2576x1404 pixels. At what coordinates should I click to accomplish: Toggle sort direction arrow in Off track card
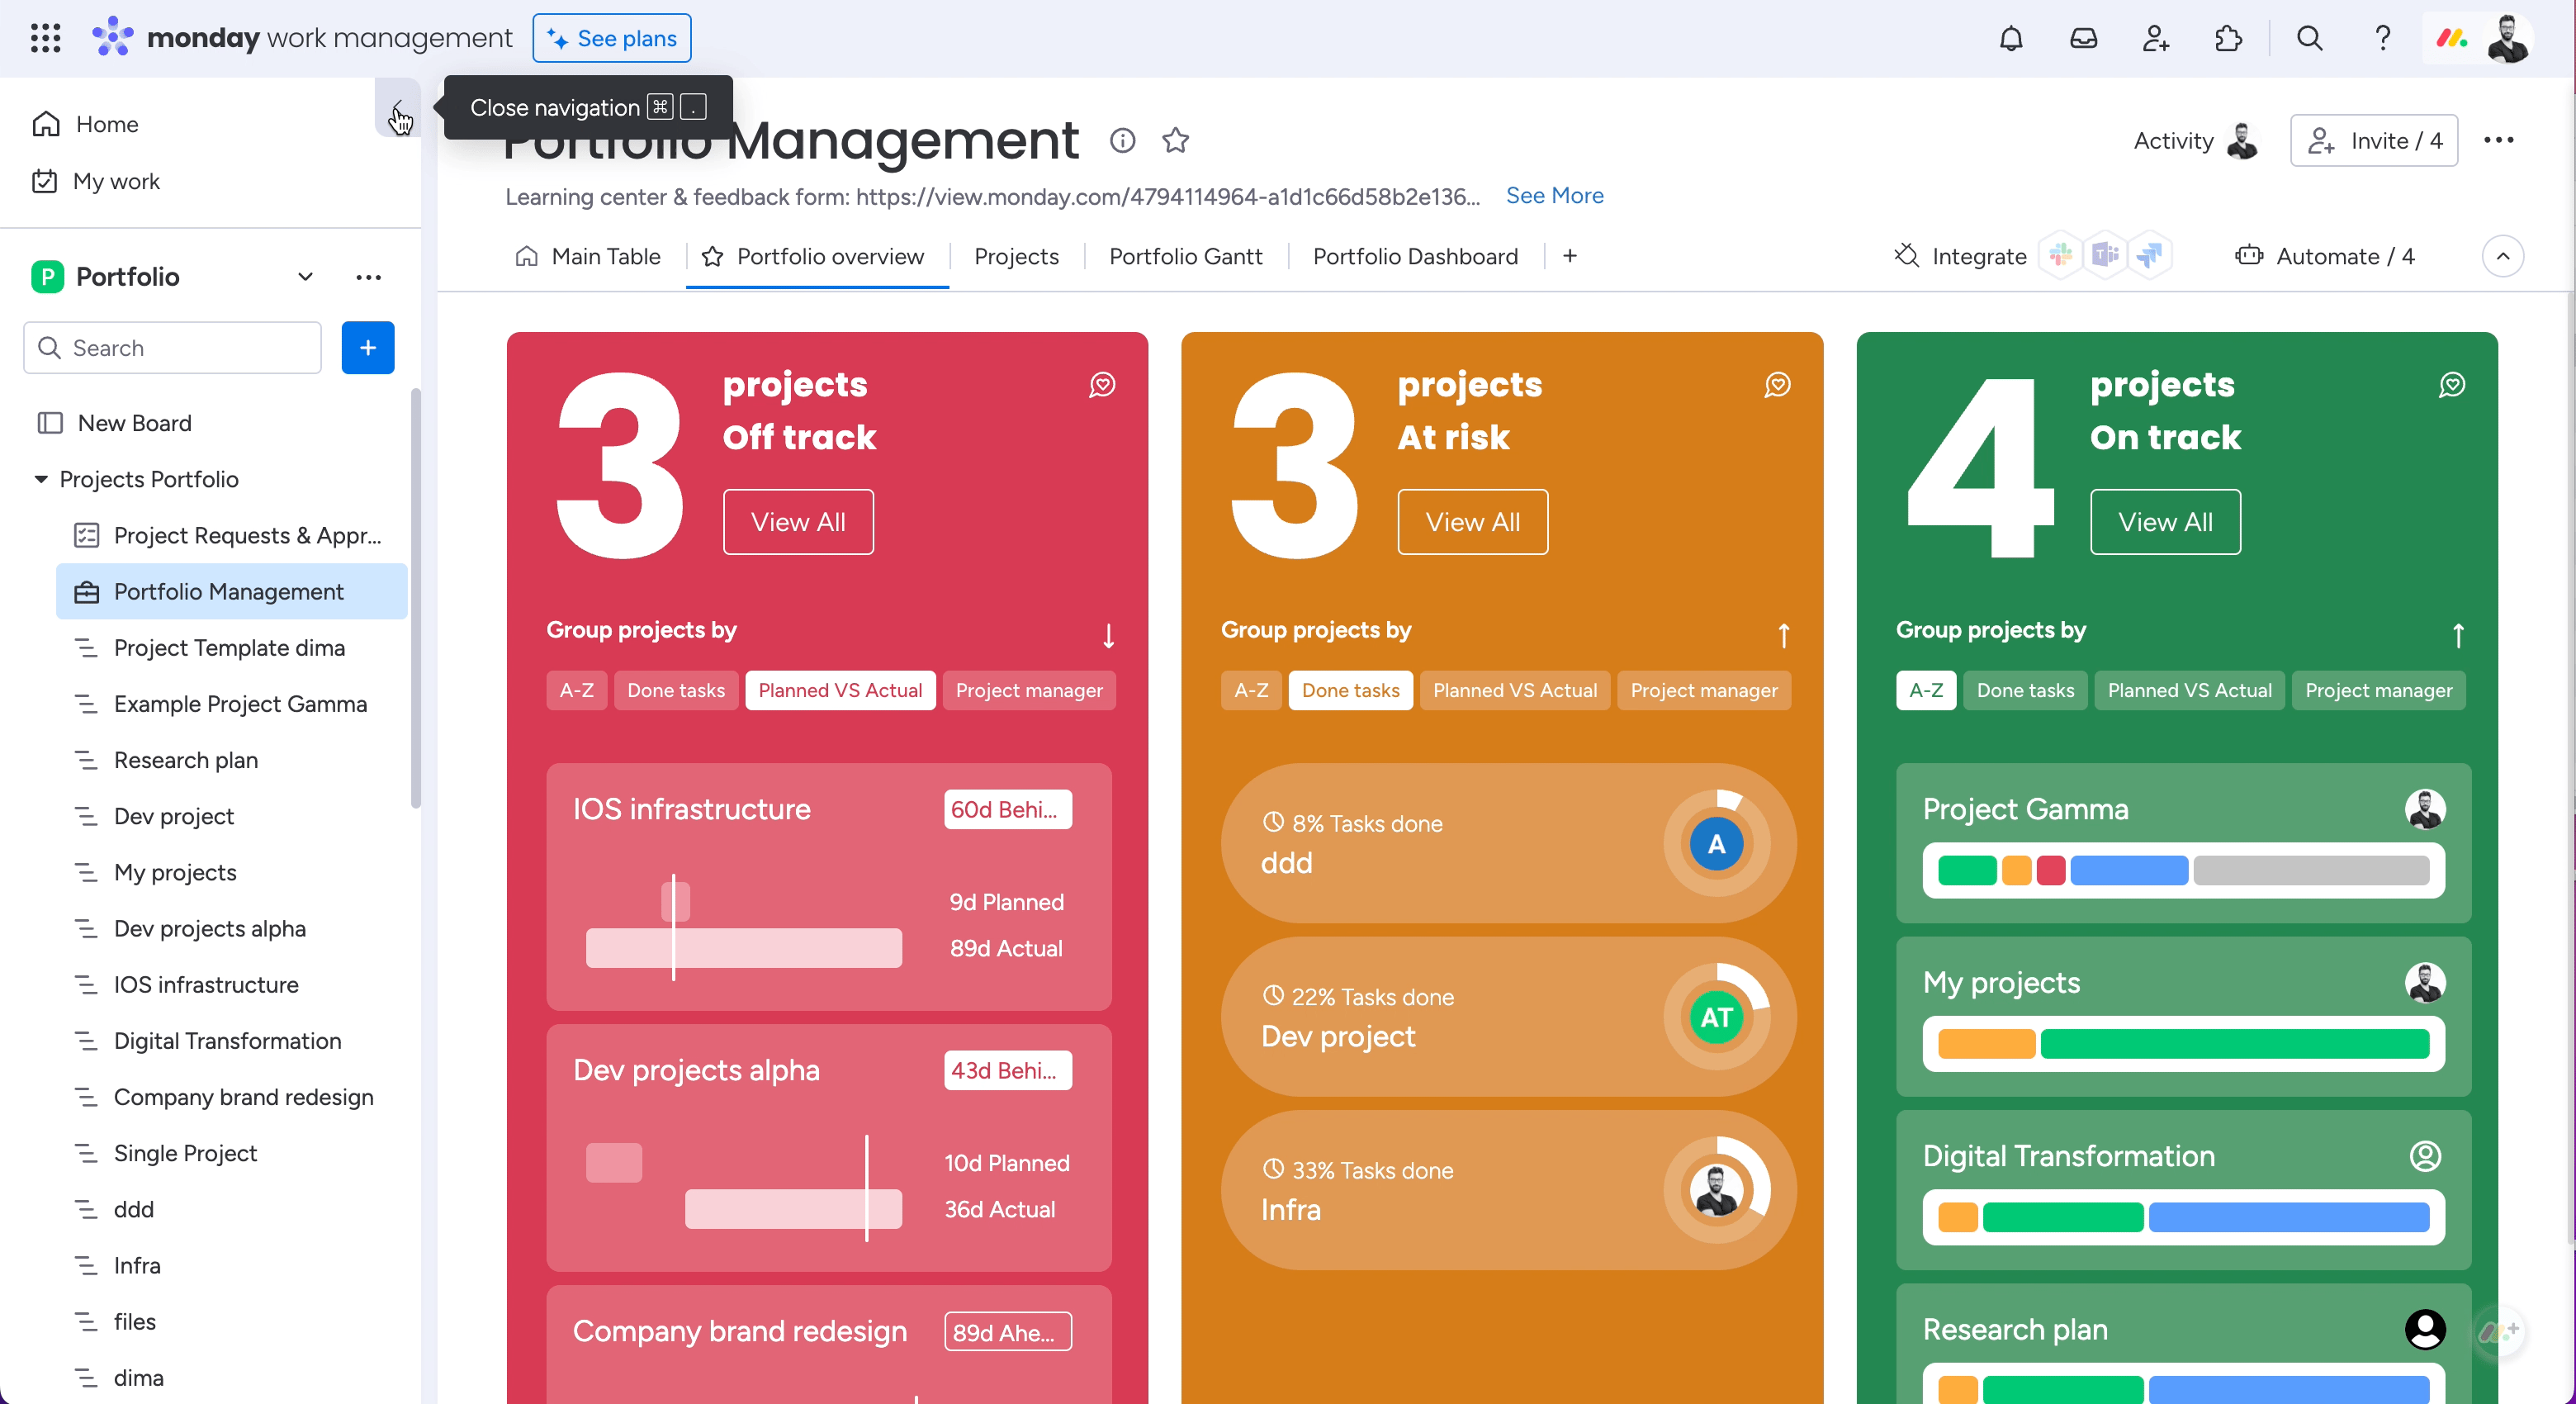pyautogui.click(x=1108, y=635)
